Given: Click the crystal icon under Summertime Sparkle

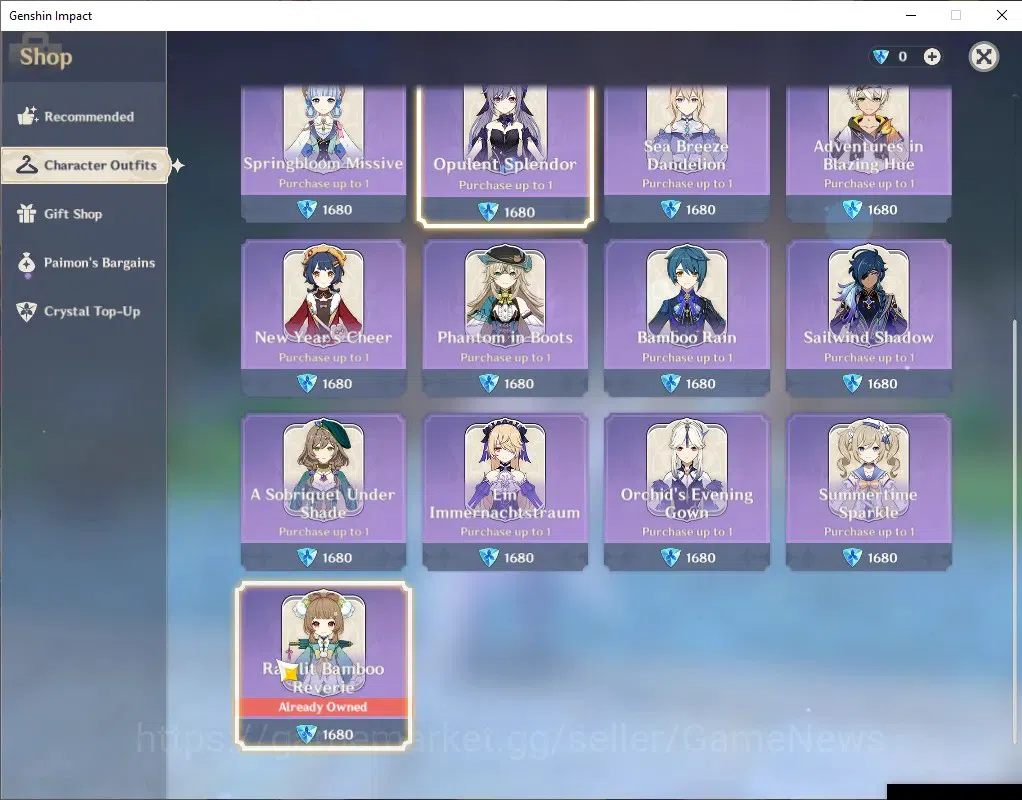Looking at the screenshot, I should pyautogui.click(x=853, y=557).
